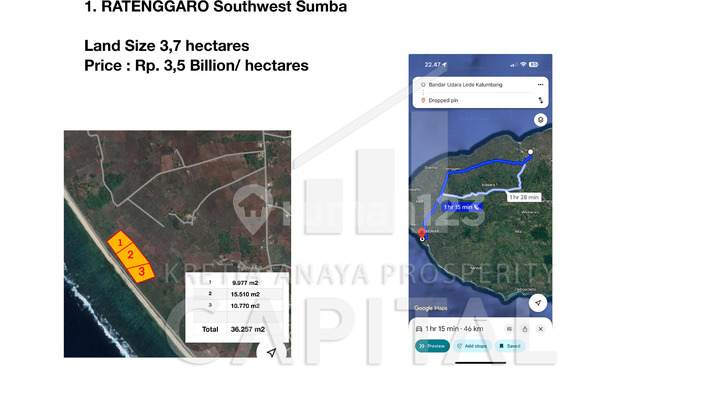This screenshot has width=720, height=420.
Task: Click the navigation arrow on satellite image
Action: [x=272, y=352]
